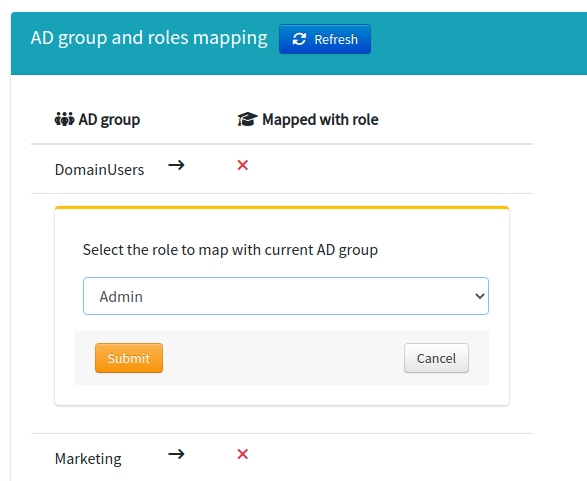Click the arrow next to DomainUsers
Image resolution: width=587 pixels, height=481 pixels.
[176, 165]
